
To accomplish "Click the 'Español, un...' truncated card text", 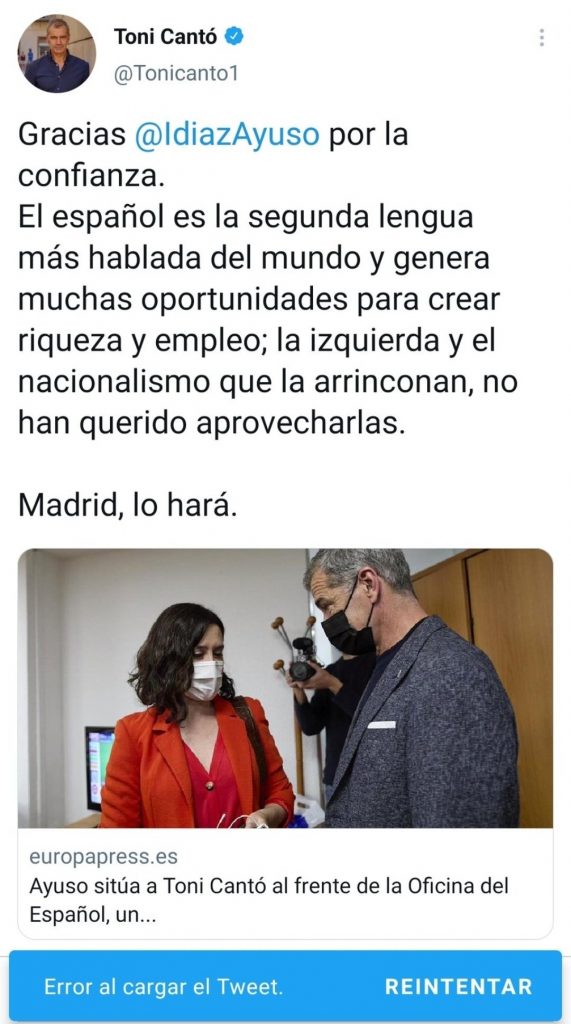I will [x=93, y=915].
